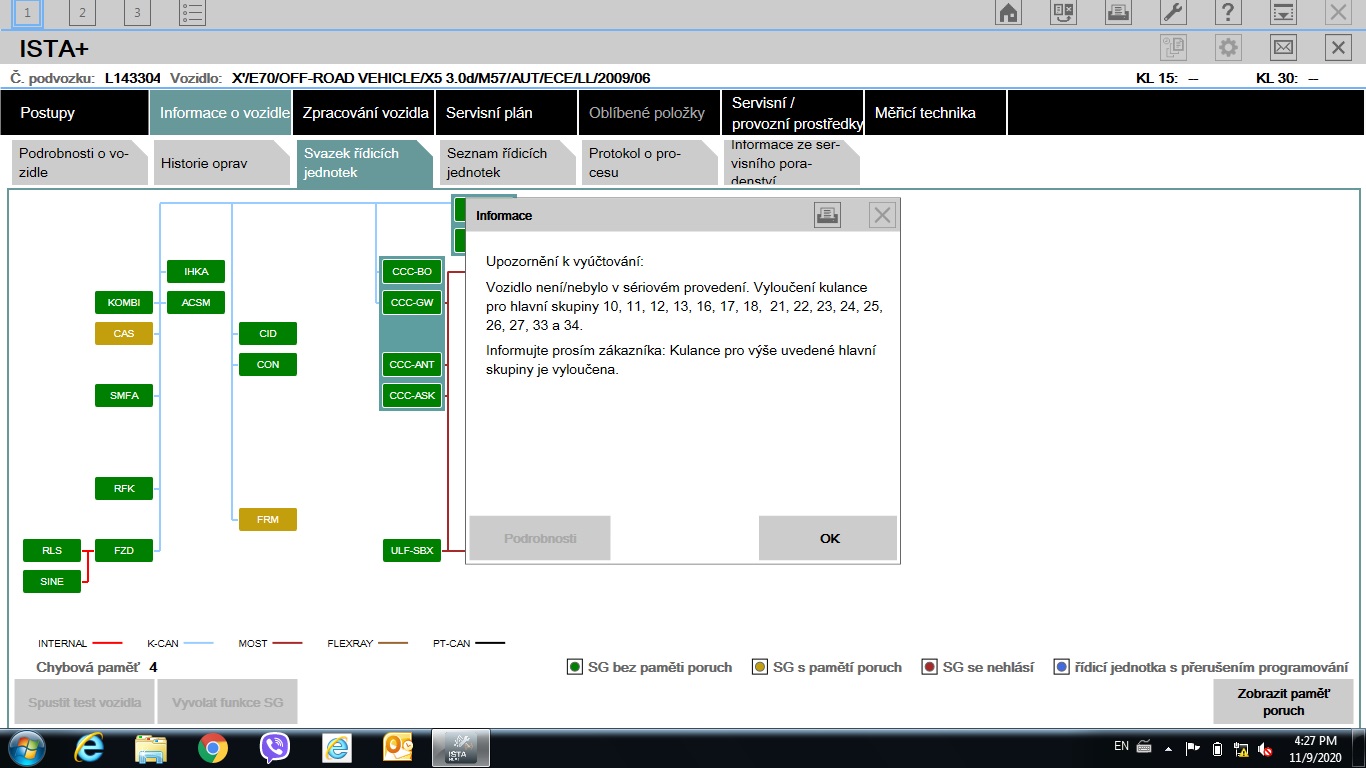Image resolution: width=1366 pixels, height=768 pixels.
Task: Open Viber from the taskbar
Action: click(274, 747)
